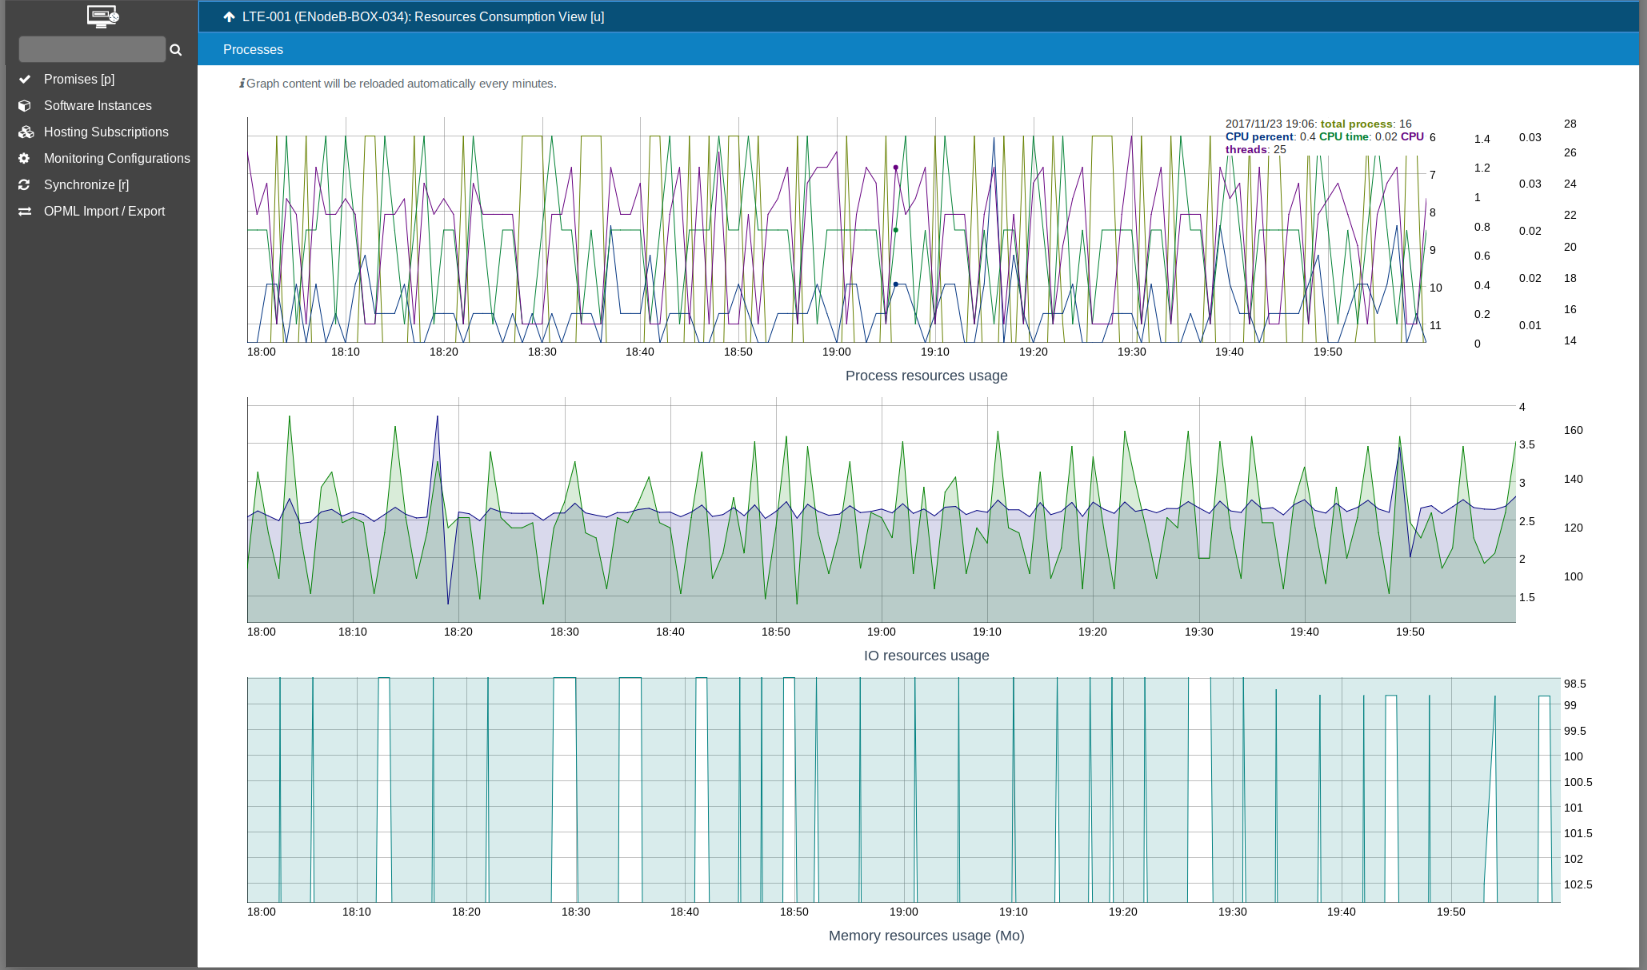Click the '2017/11/23 19:06' legend timestamp
Image resolution: width=1647 pixels, height=970 pixels.
point(1271,124)
